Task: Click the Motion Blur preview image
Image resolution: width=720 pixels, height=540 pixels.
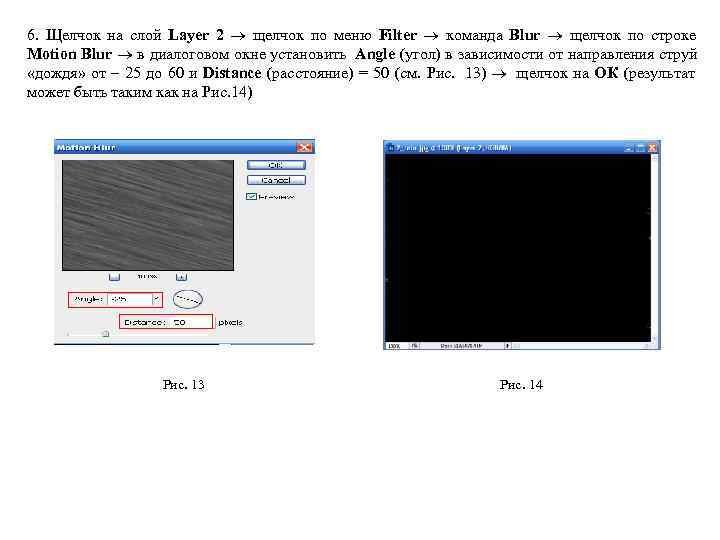Action: pyautogui.click(x=148, y=215)
